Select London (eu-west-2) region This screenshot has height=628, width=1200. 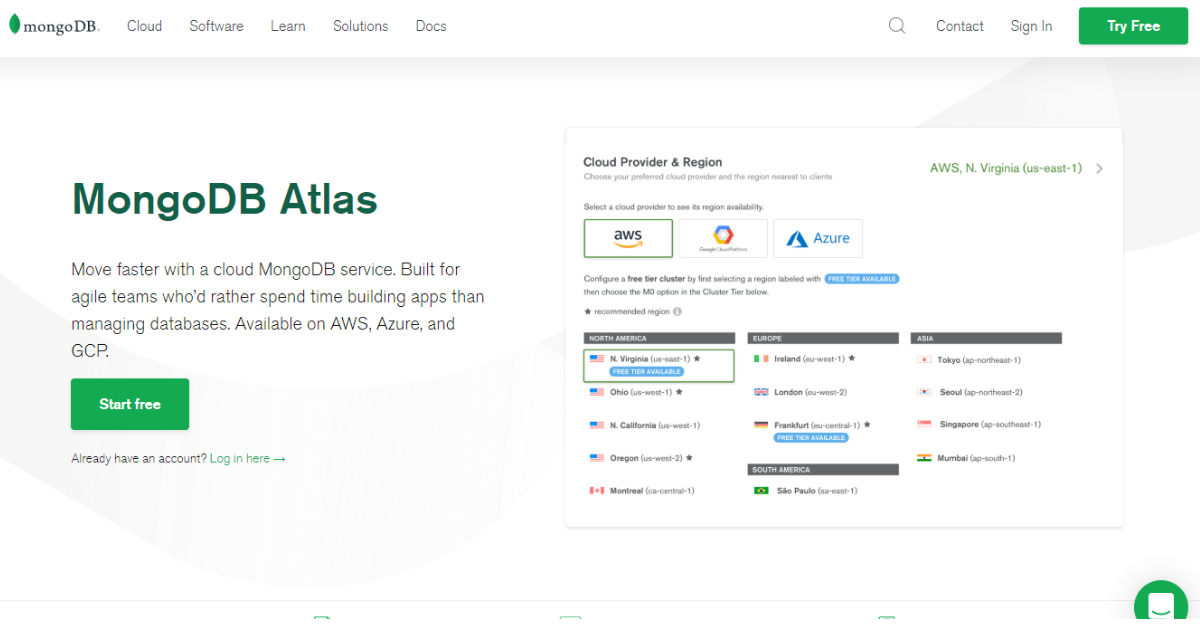coord(810,392)
